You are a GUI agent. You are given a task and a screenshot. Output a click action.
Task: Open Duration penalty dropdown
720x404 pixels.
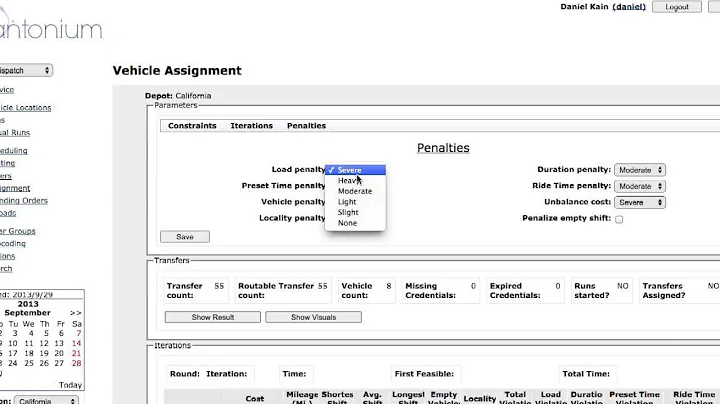tap(640, 170)
